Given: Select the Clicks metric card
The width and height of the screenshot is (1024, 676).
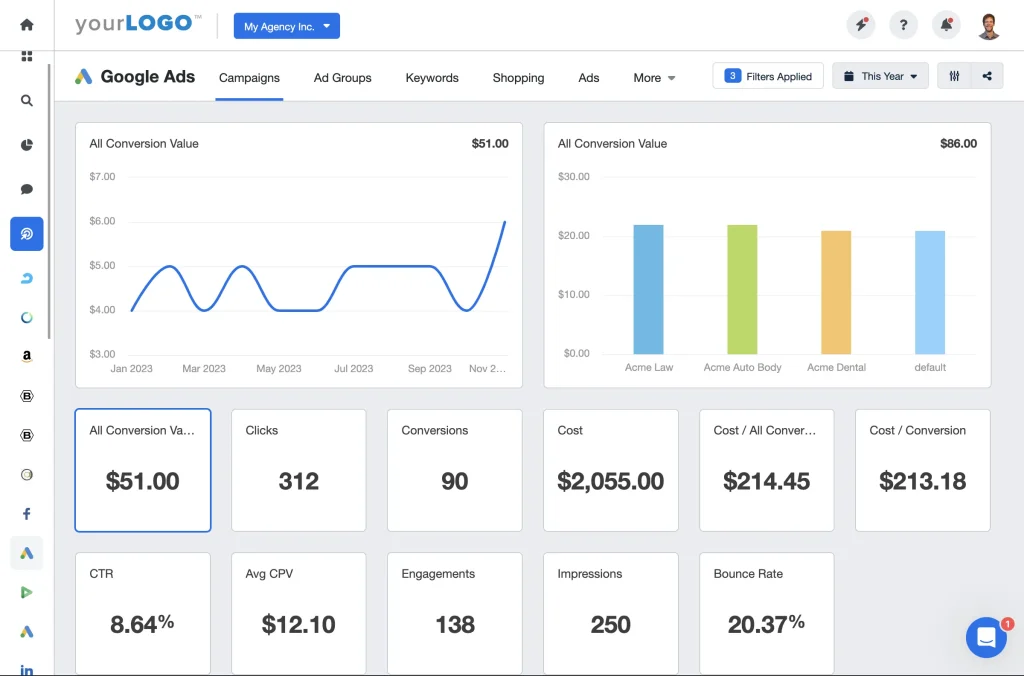Looking at the screenshot, I should [x=298, y=470].
